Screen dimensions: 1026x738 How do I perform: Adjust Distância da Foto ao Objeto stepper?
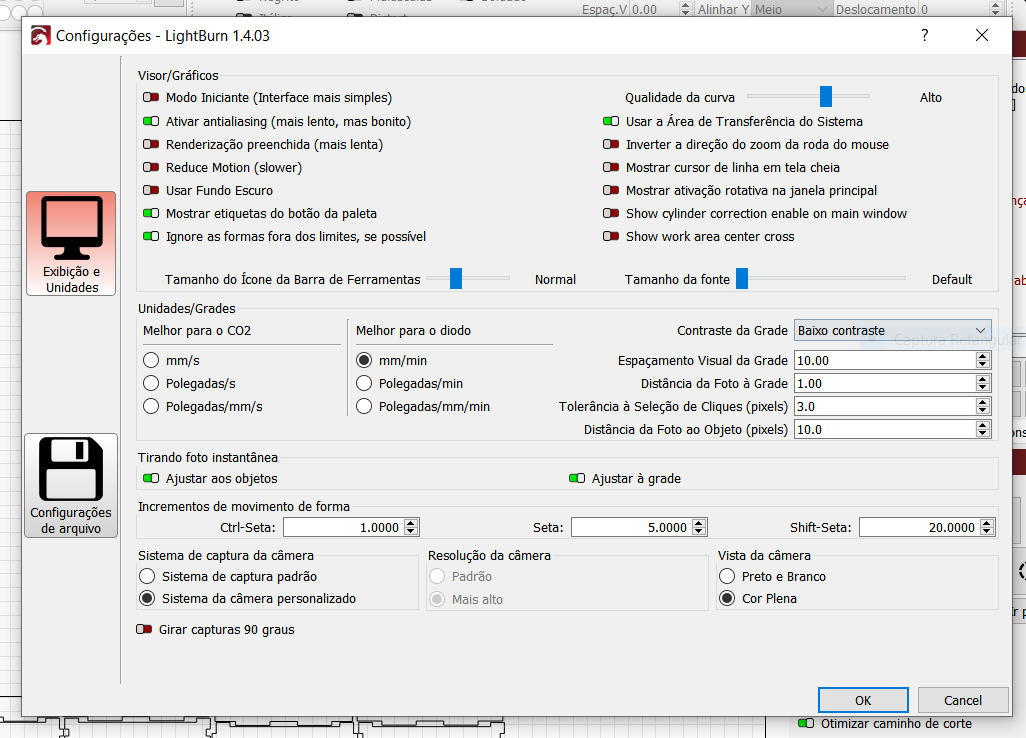click(983, 429)
